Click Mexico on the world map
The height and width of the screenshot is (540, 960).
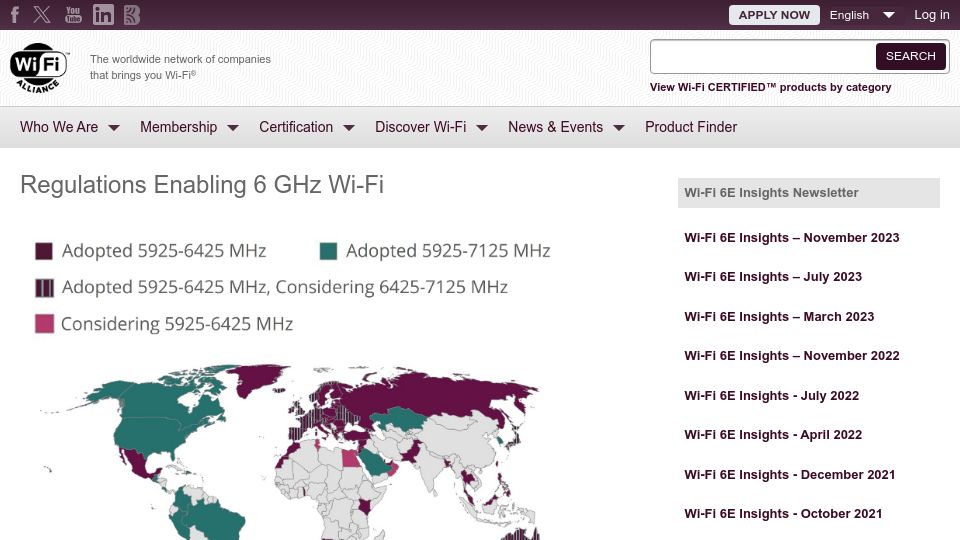[138, 463]
